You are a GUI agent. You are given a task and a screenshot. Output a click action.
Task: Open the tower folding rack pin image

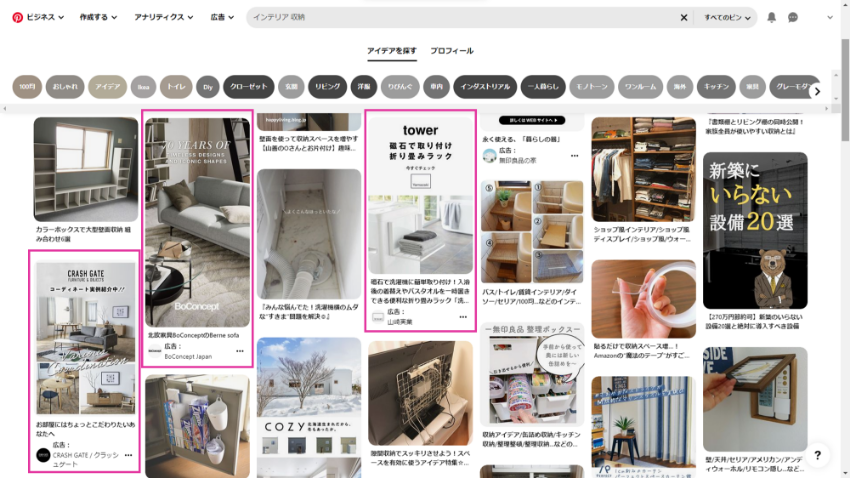tap(420, 196)
